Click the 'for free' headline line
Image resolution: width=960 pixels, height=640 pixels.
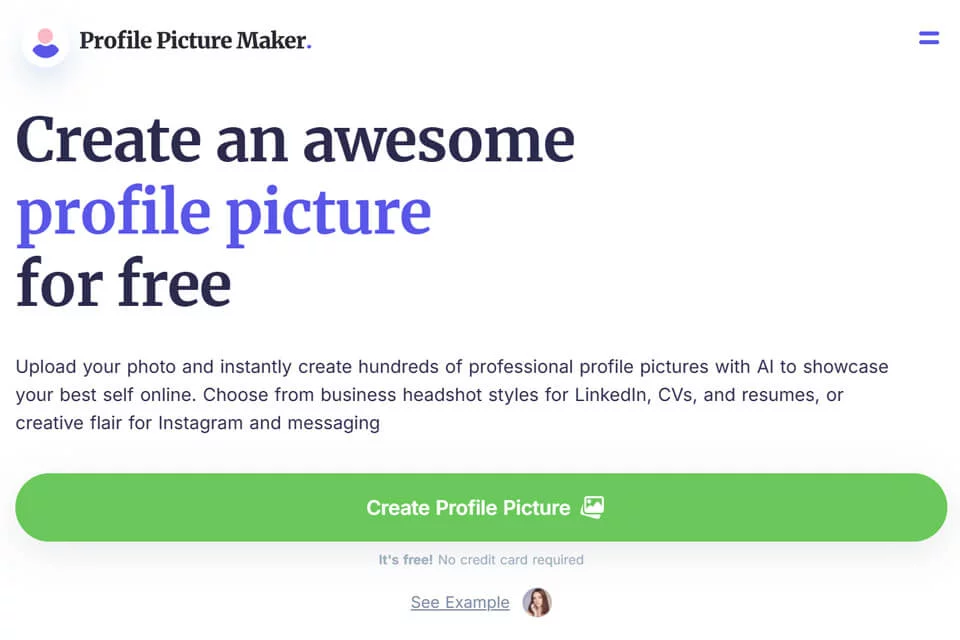pos(124,283)
